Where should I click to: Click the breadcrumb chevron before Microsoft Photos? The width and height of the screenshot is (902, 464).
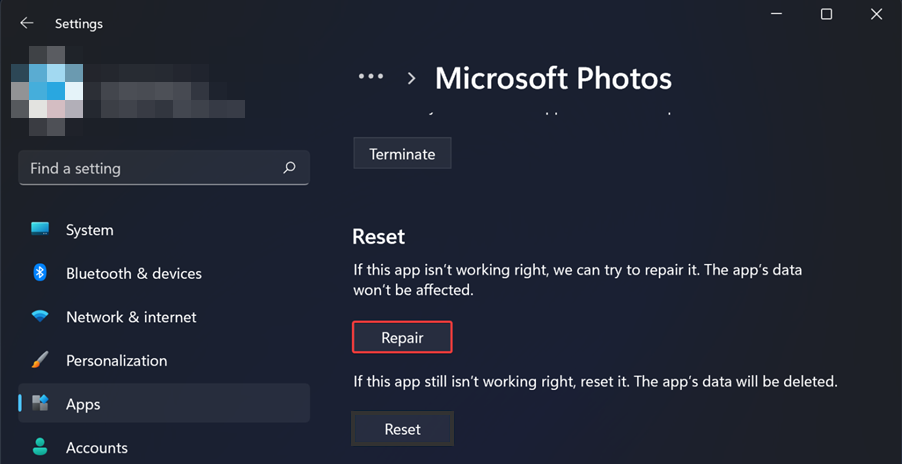point(411,78)
